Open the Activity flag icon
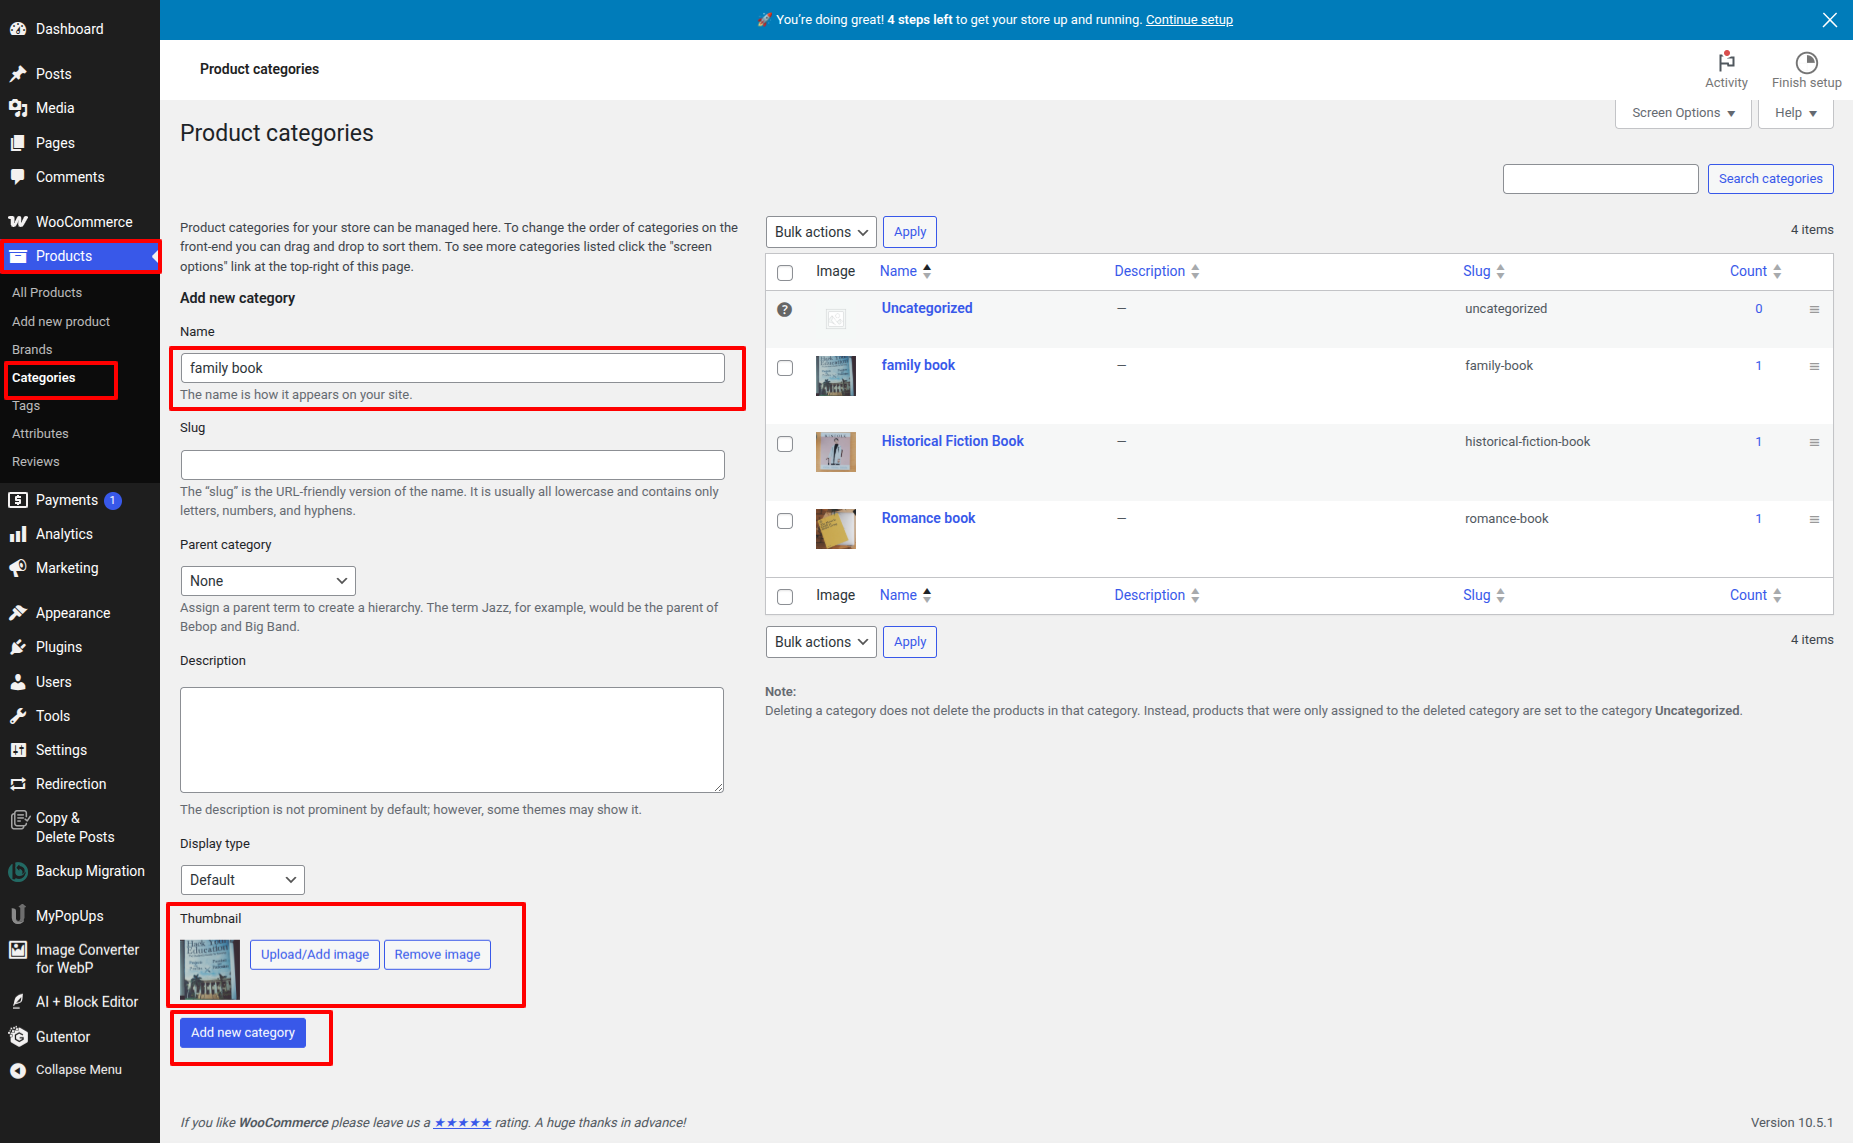 [x=1726, y=61]
